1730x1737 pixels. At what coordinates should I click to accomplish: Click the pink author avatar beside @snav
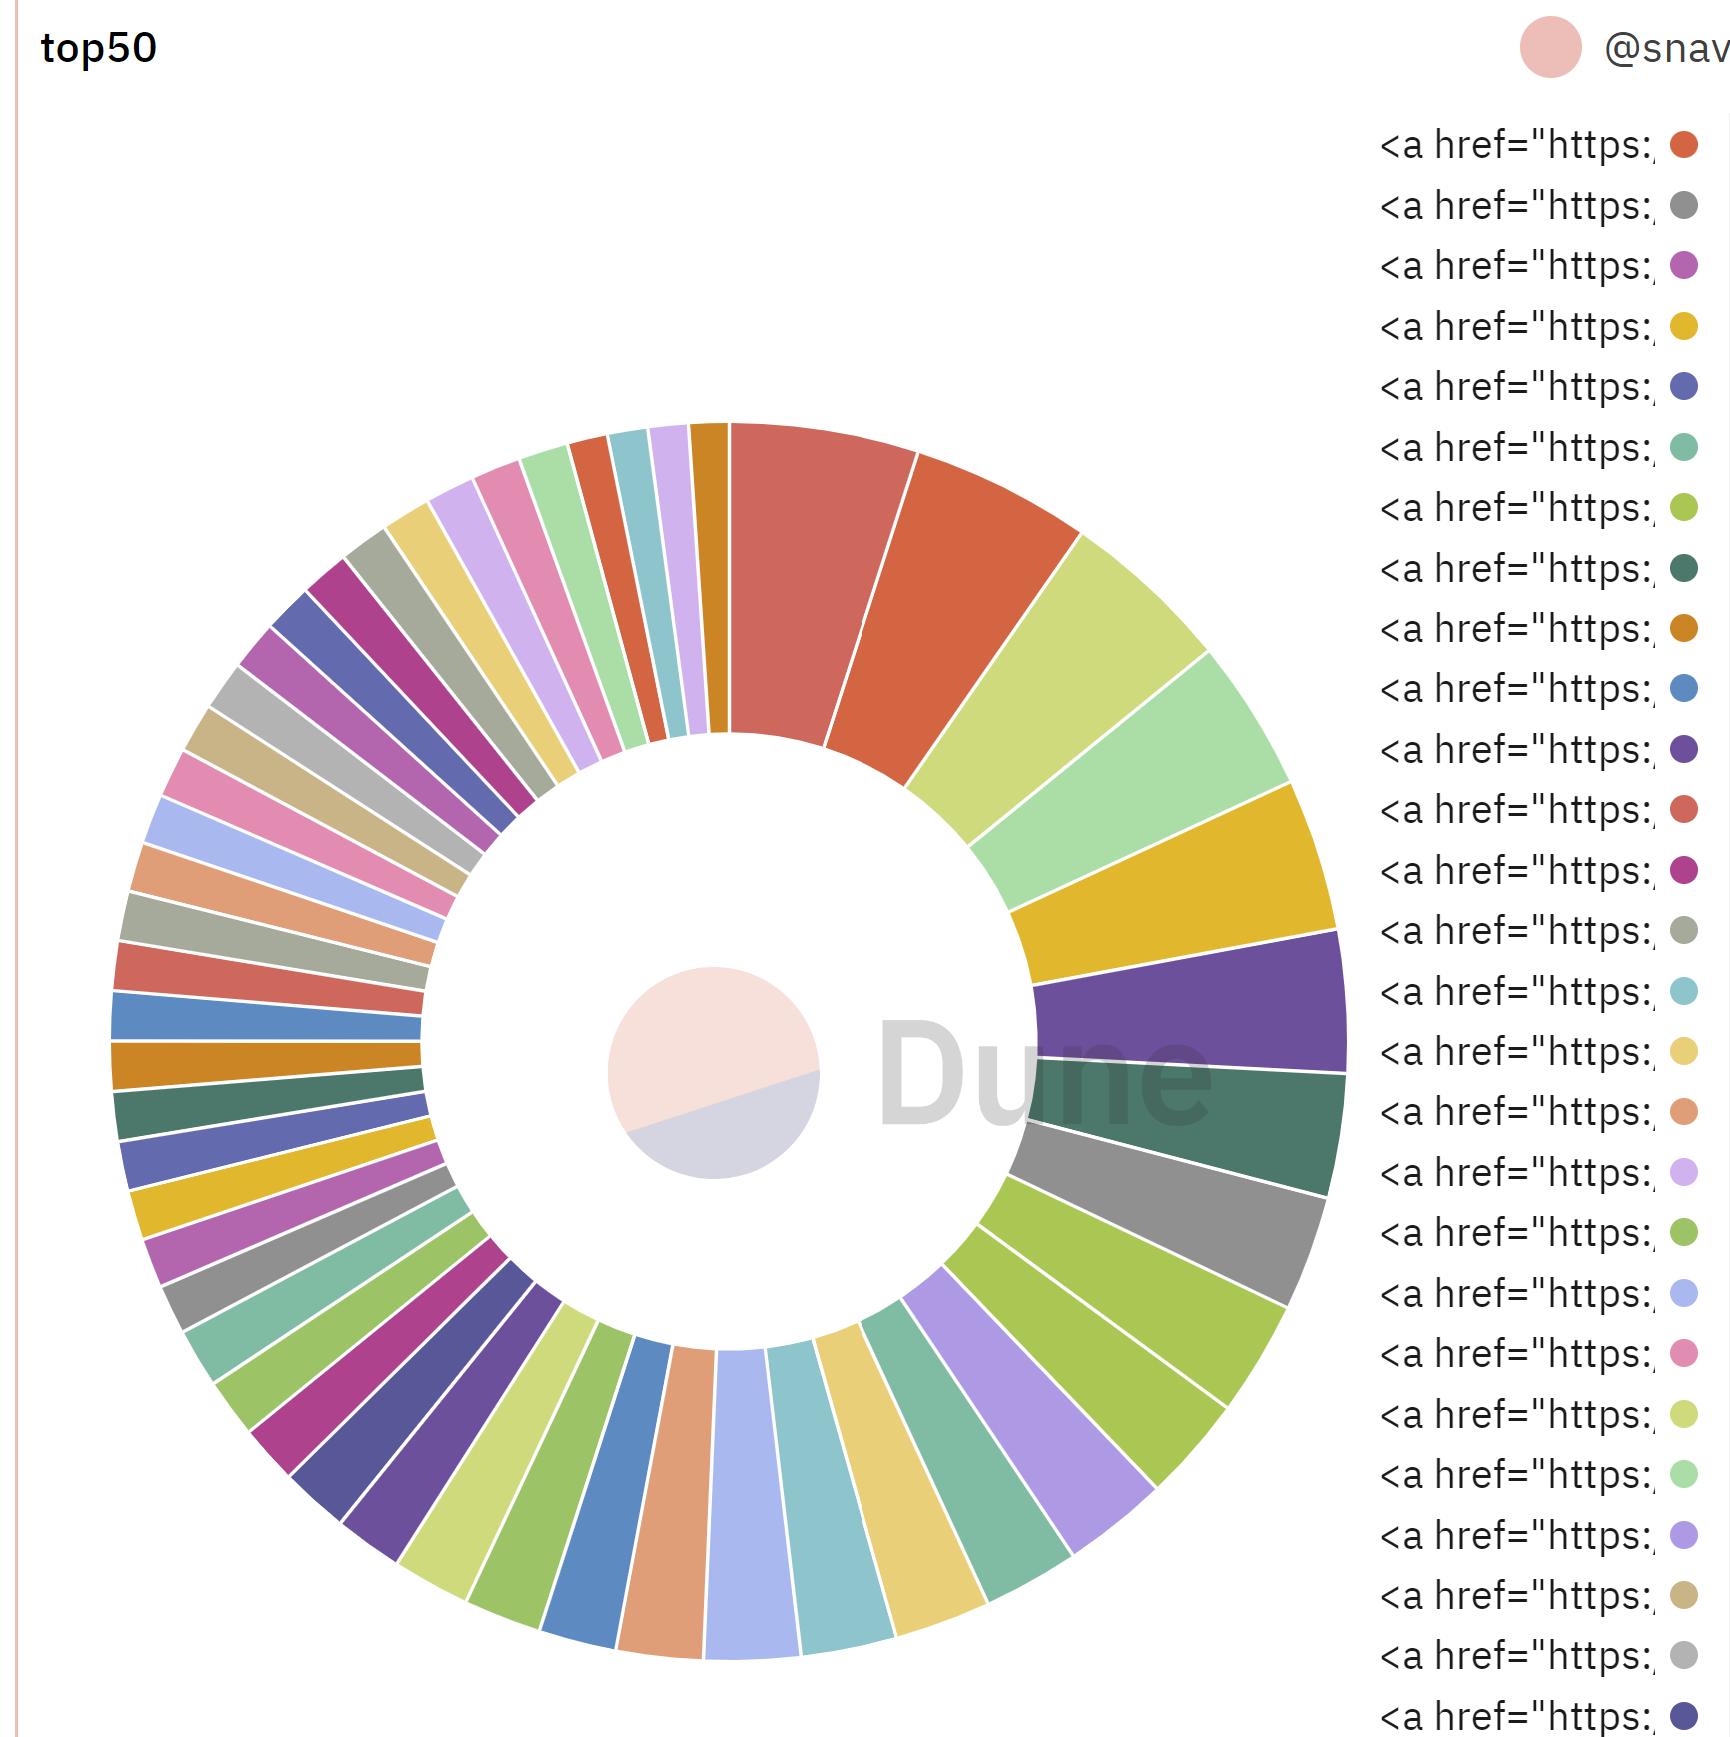click(1550, 47)
